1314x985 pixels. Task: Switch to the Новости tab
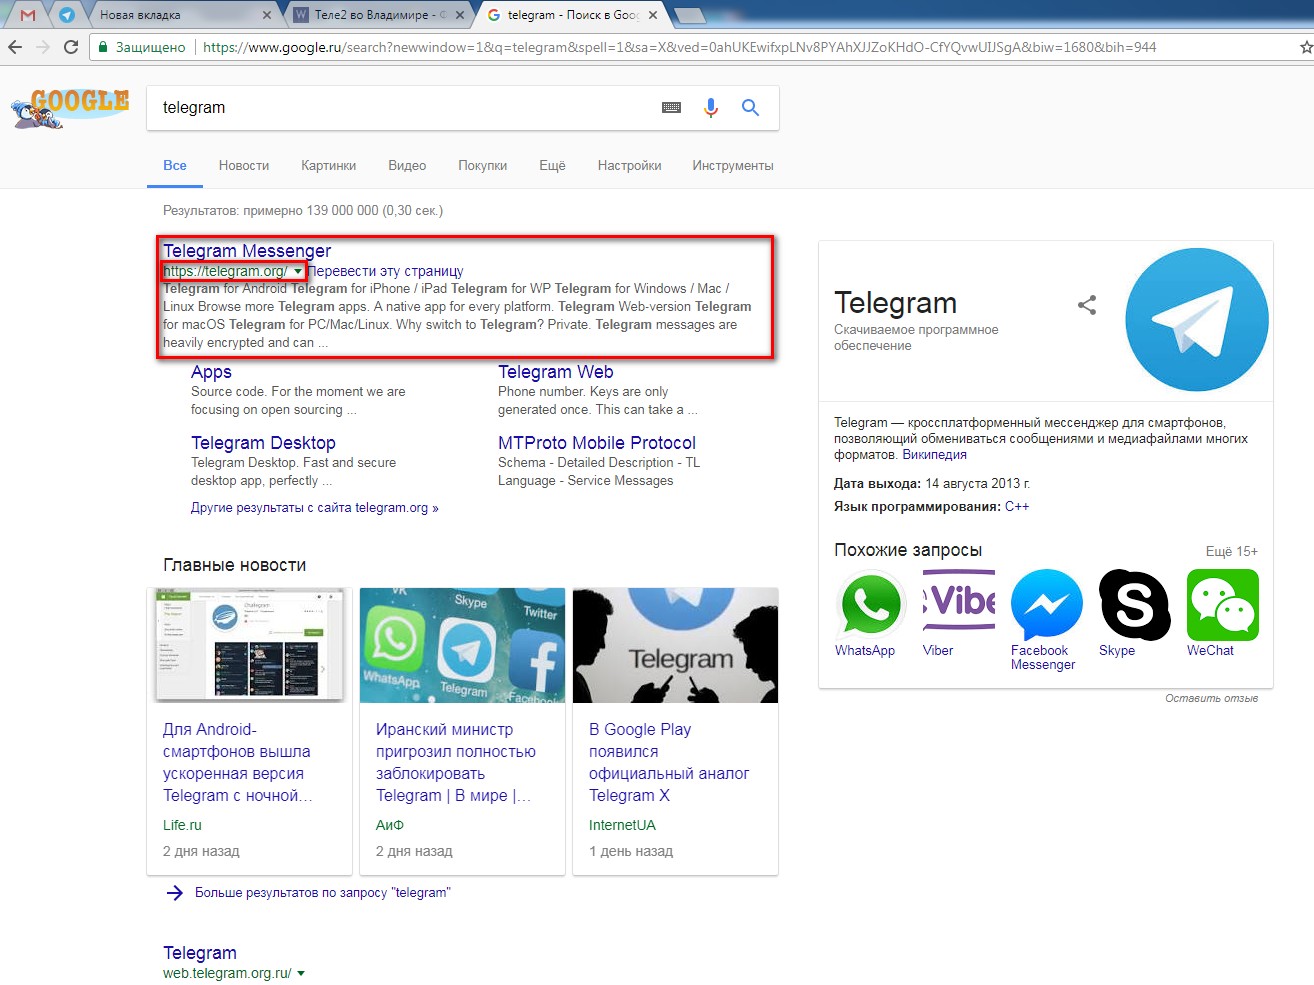[244, 166]
